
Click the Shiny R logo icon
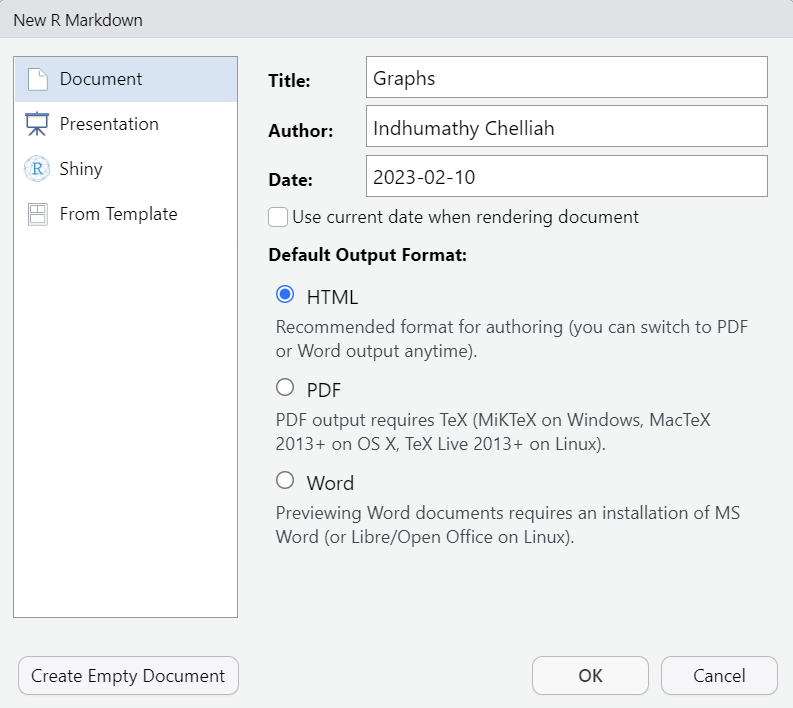(x=37, y=169)
